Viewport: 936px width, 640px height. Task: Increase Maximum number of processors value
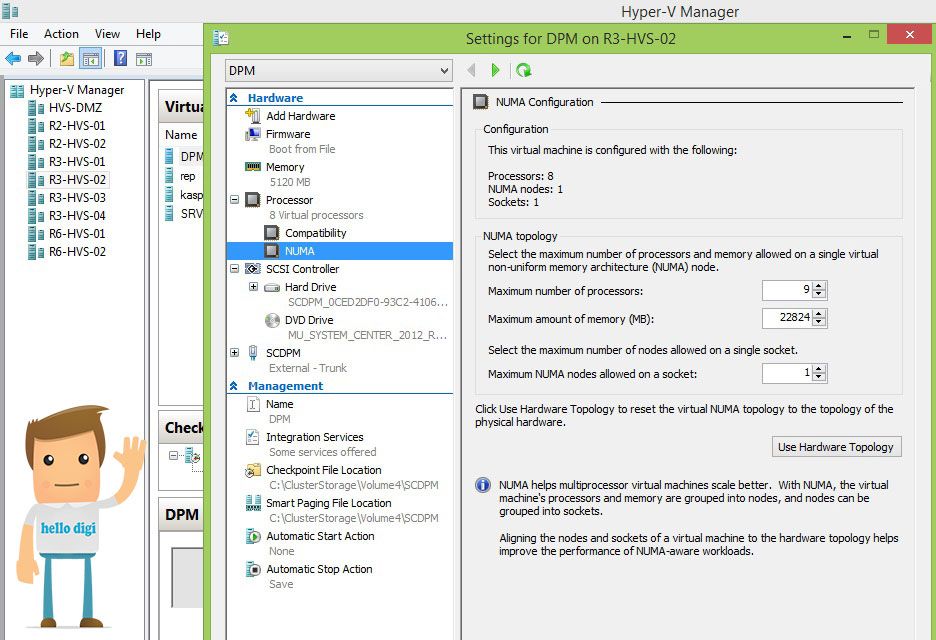[x=820, y=286]
